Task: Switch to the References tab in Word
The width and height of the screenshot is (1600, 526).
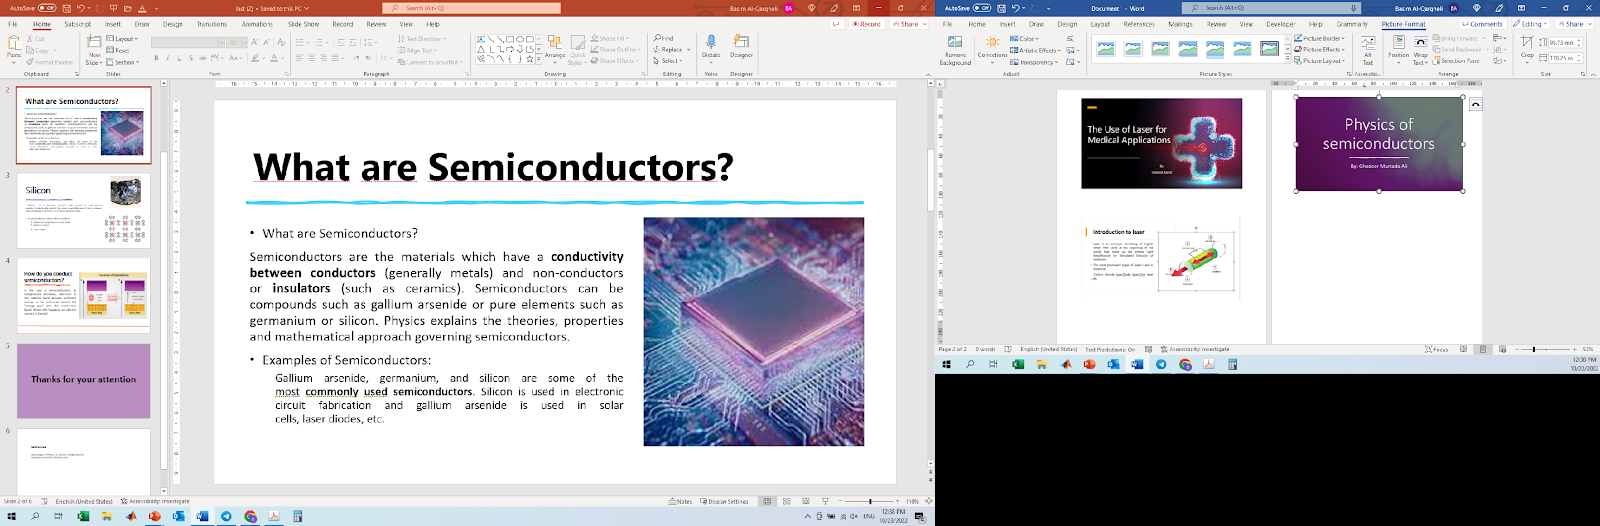Action: [1138, 24]
